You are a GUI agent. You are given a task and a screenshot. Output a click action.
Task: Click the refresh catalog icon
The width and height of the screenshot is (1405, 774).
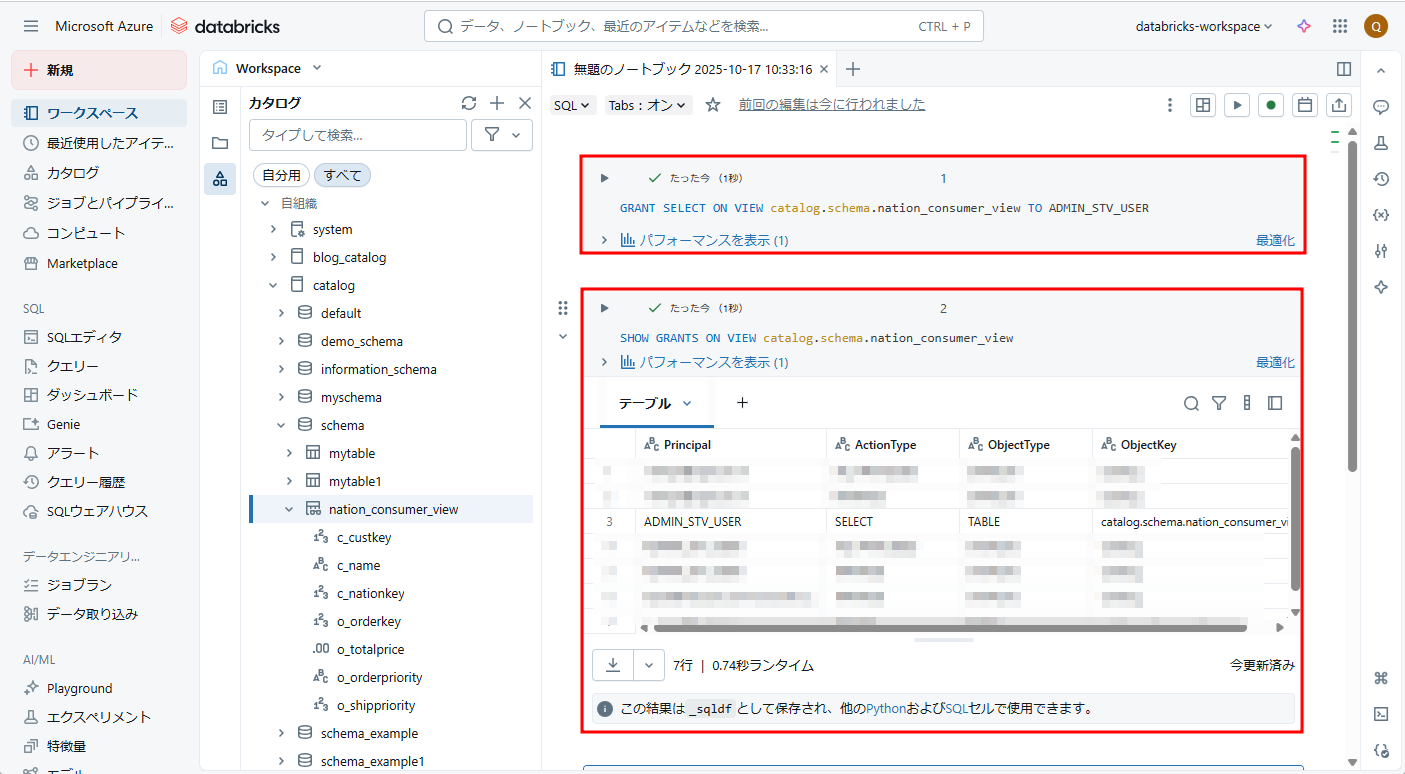(468, 103)
